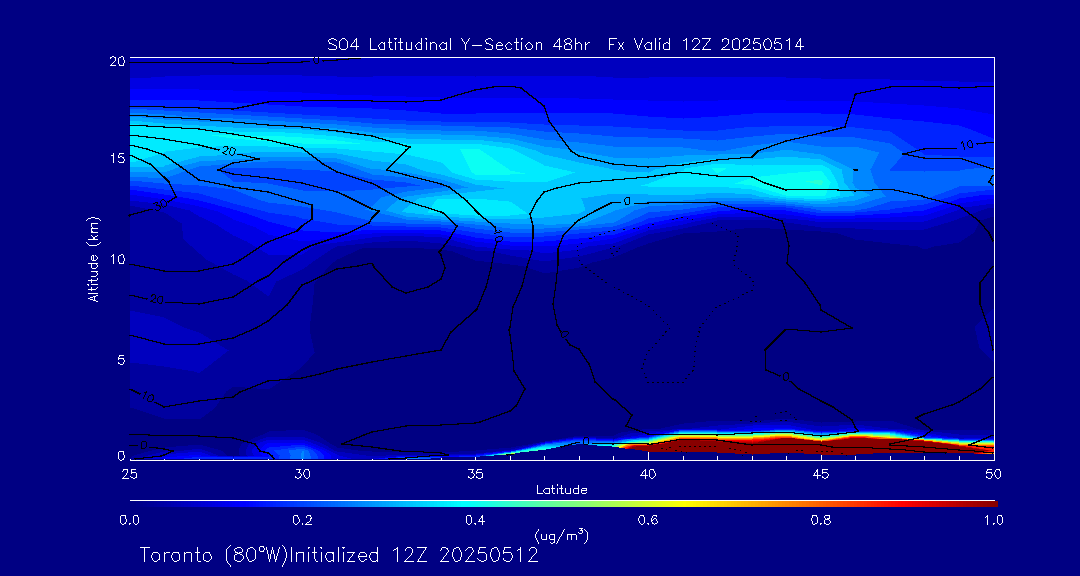Click the "30" contour line label
Screen dimensions: 1080x576
[x=162, y=205]
